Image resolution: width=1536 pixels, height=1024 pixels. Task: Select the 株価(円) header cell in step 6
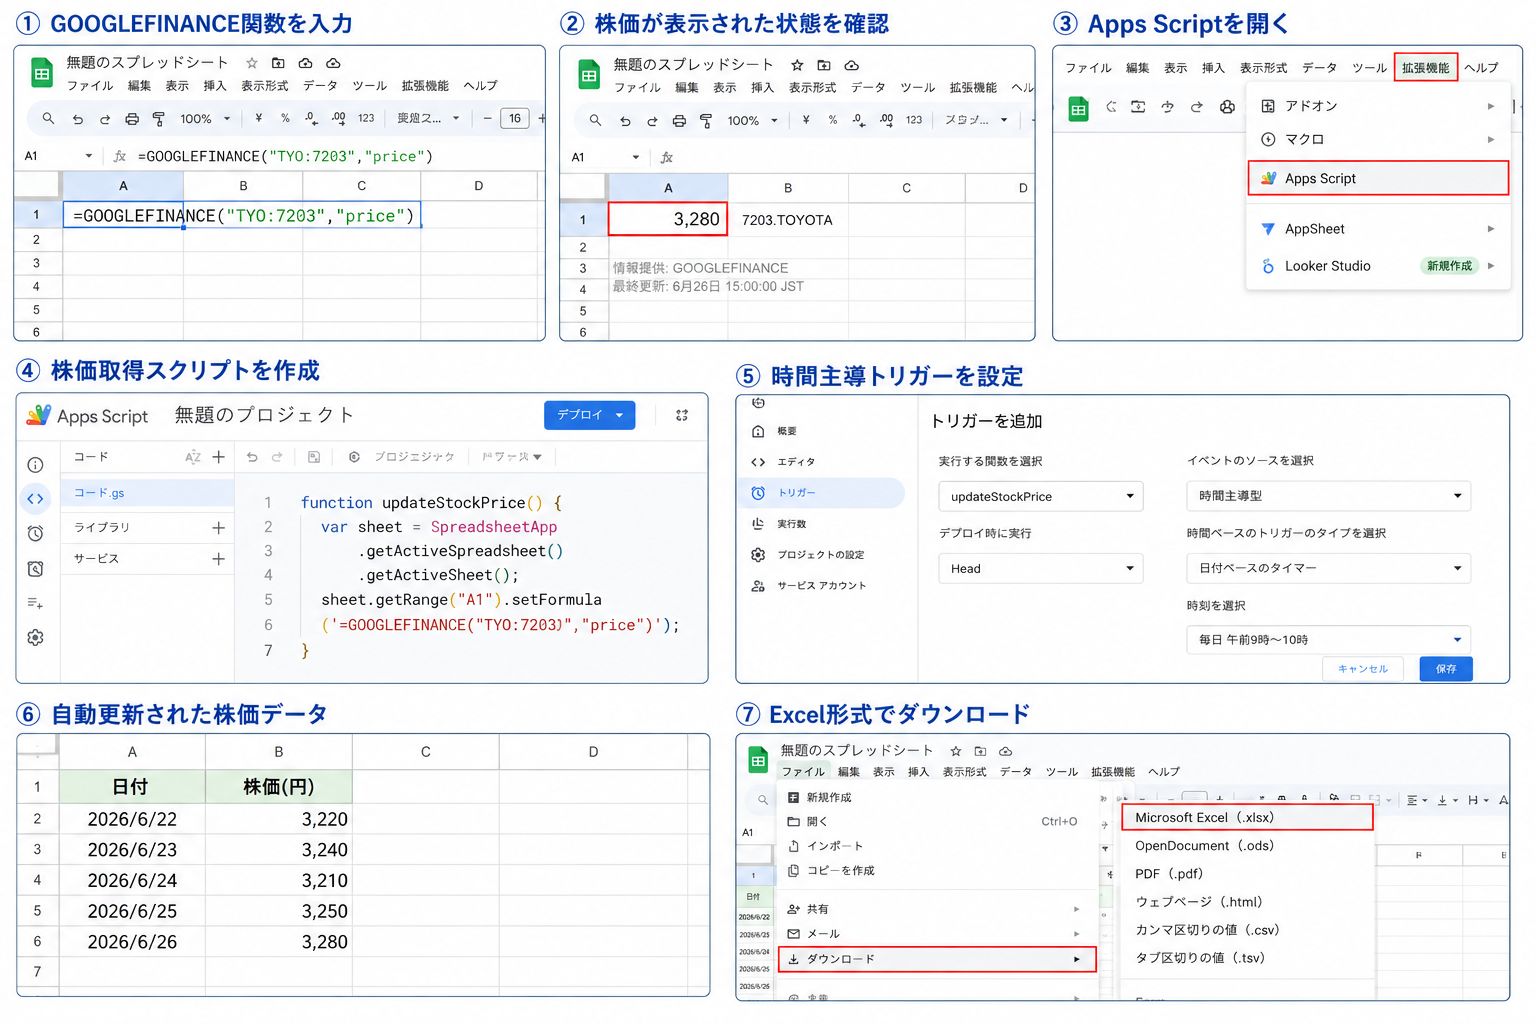[x=279, y=787]
